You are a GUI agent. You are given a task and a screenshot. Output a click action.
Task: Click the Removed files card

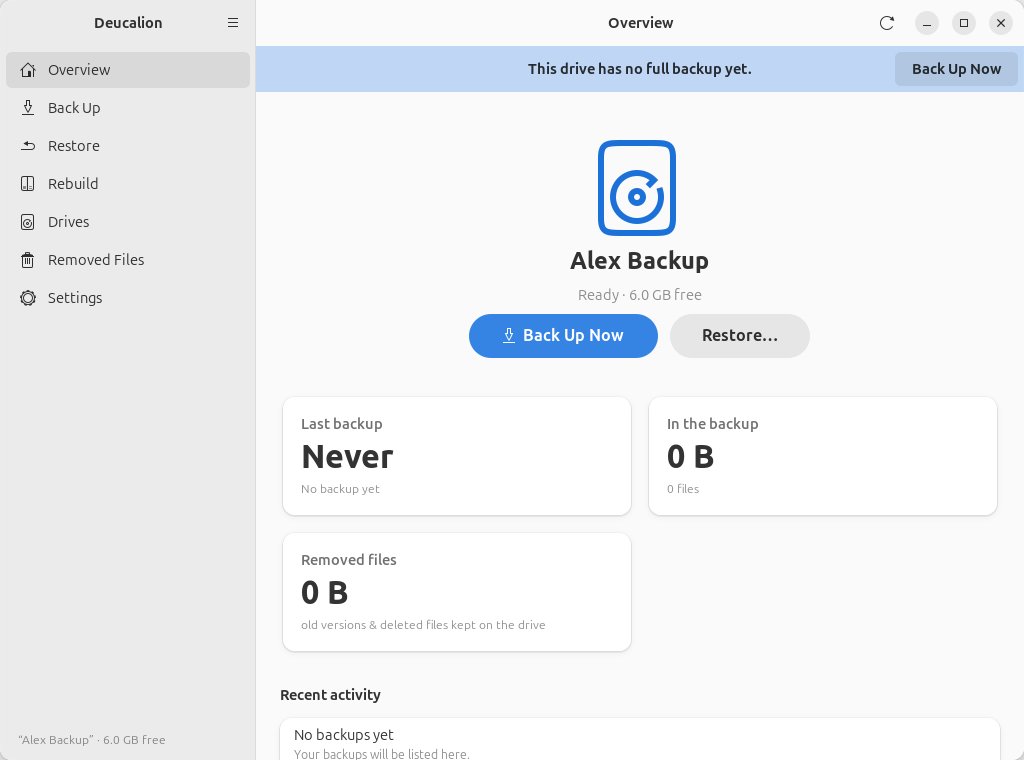[x=457, y=592]
